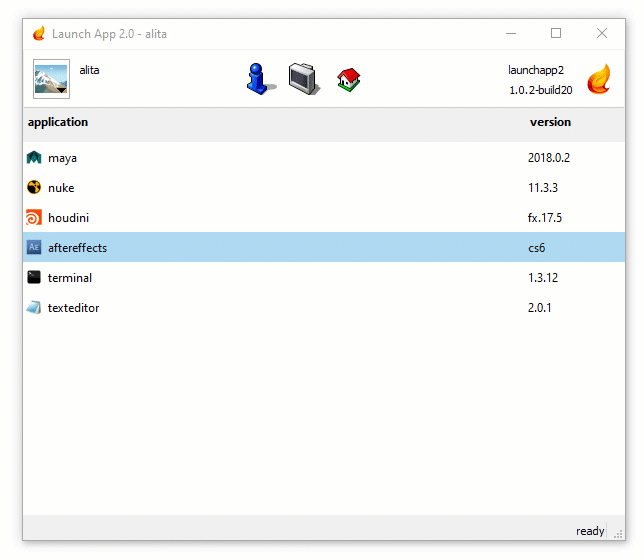Minimize the Launch App window
The height and width of the screenshot is (560, 644).
click(x=511, y=33)
